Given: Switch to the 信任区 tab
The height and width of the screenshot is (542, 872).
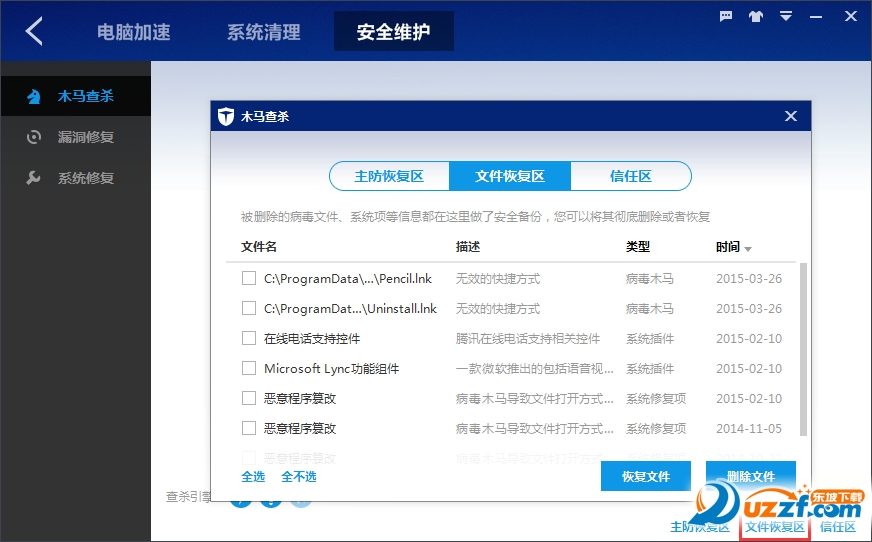Looking at the screenshot, I should (630, 176).
